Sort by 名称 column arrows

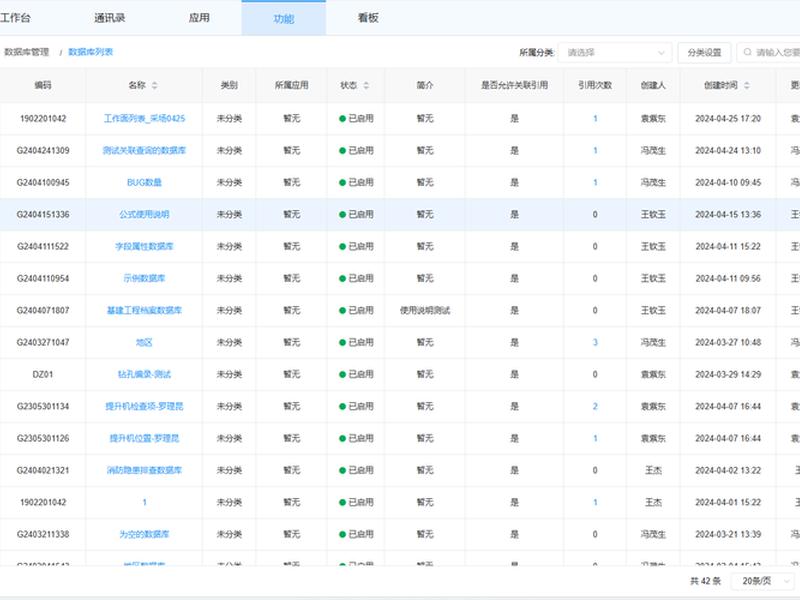155,85
